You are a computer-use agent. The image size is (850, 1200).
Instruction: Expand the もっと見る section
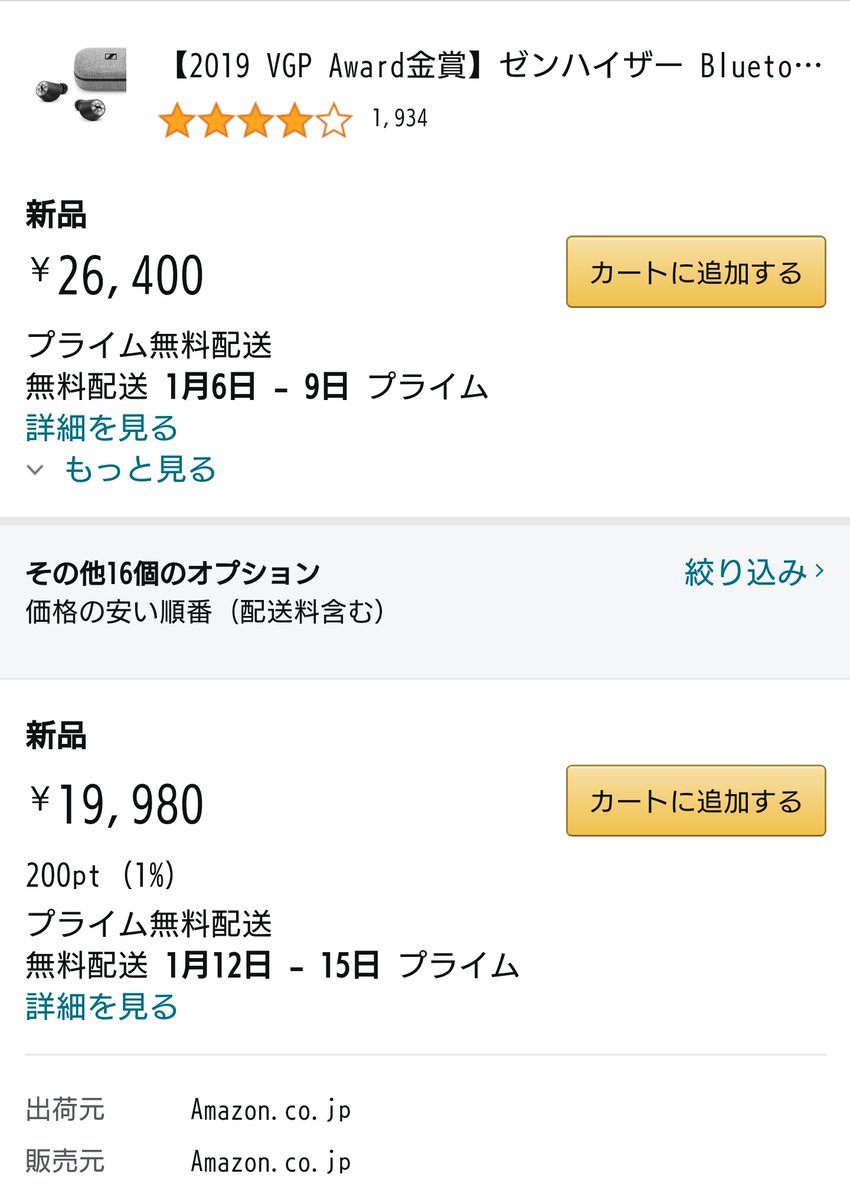(x=140, y=469)
